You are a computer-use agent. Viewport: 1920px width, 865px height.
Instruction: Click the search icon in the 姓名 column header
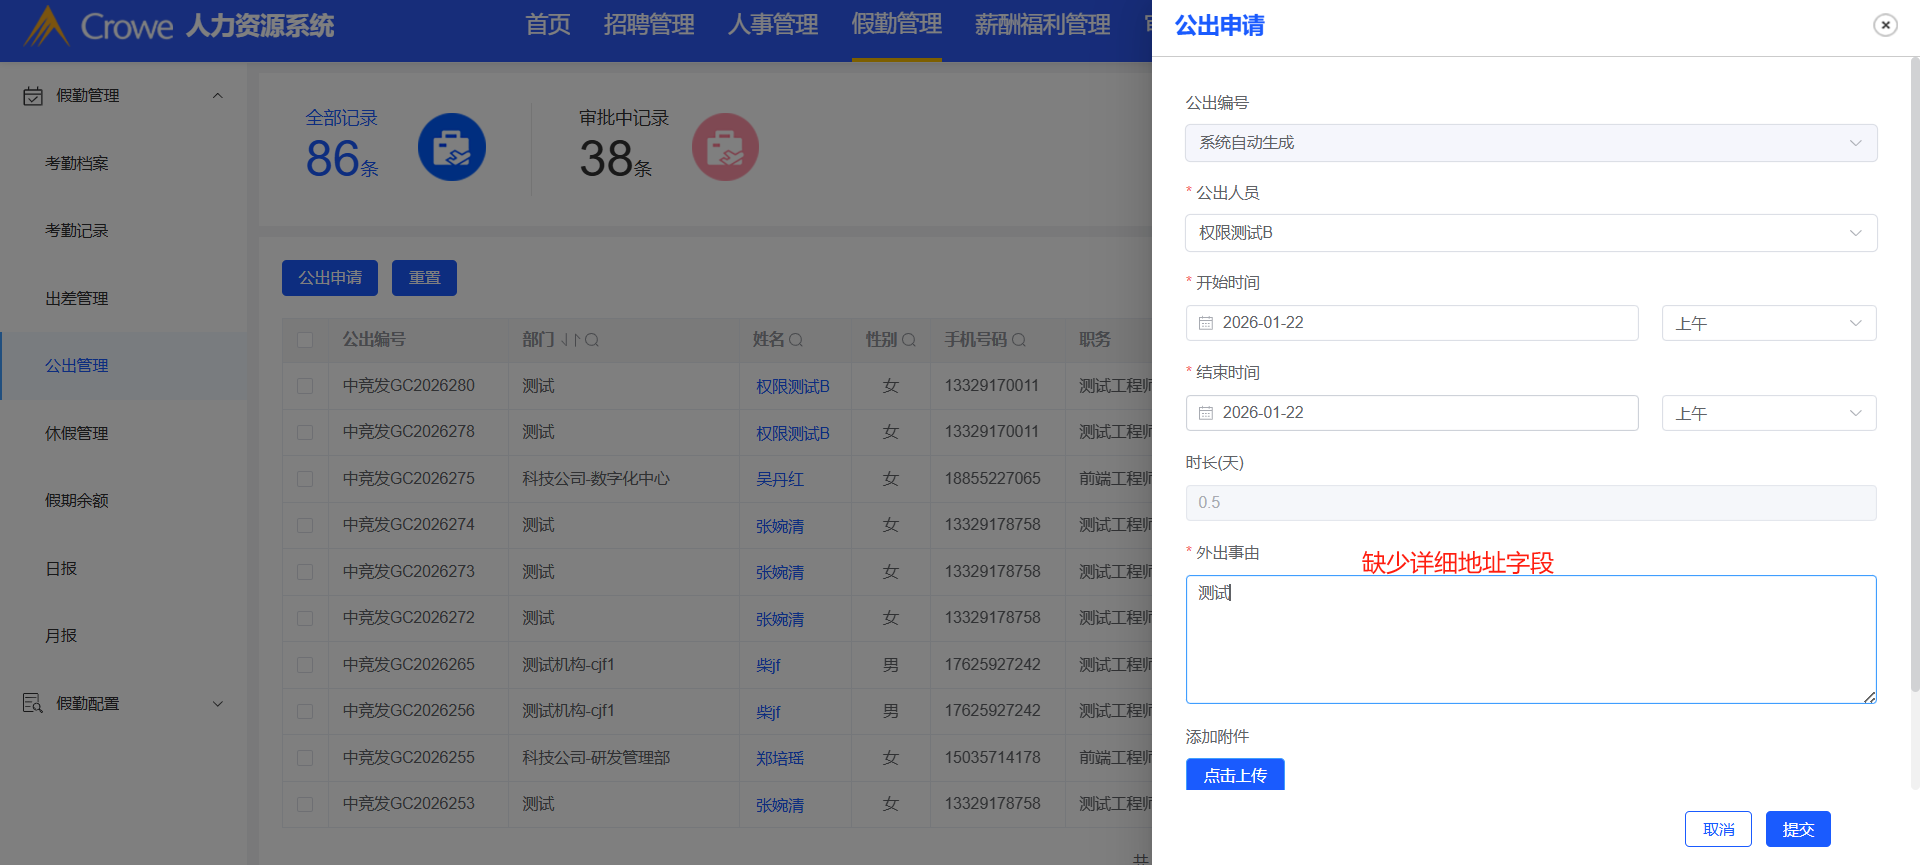[x=796, y=340]
